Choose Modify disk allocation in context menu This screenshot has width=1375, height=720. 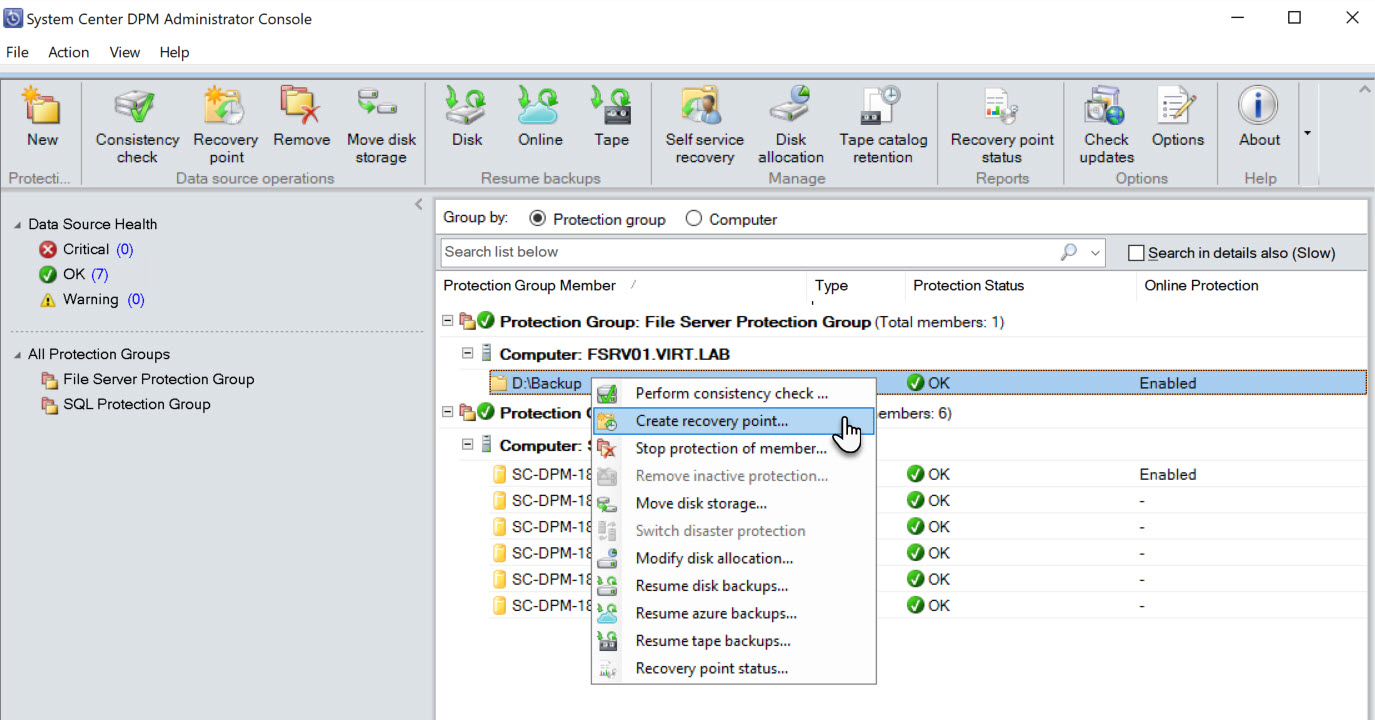pos(733,558)
